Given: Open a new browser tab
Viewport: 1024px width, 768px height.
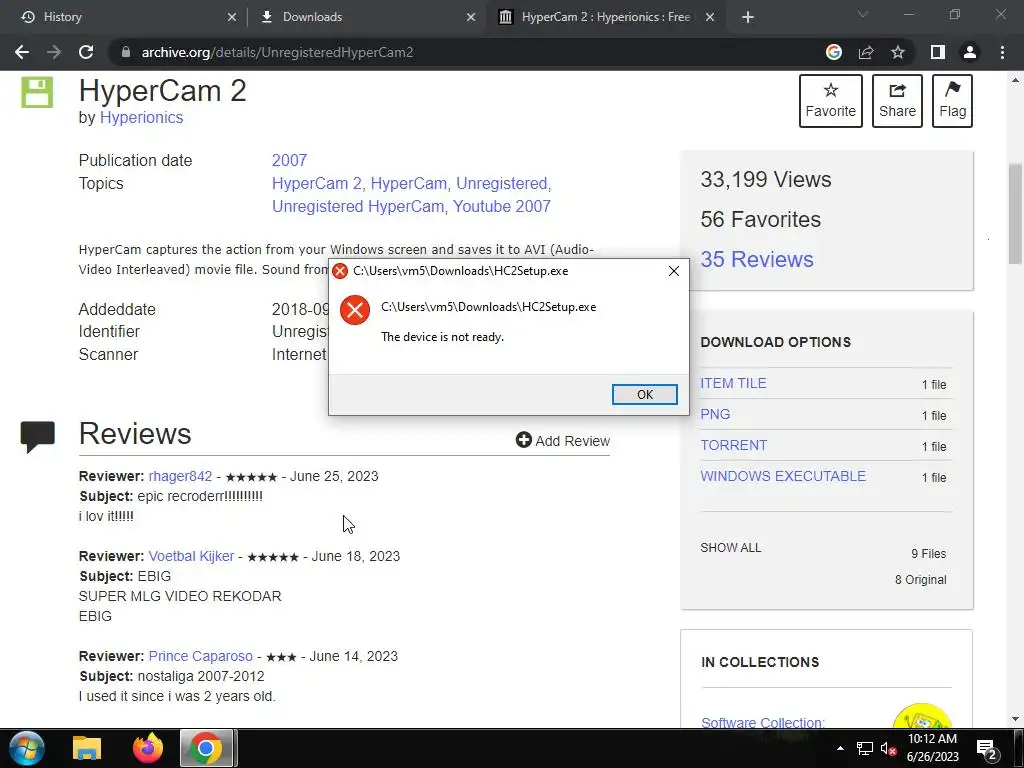Looking at the screenshot, I should pos(748,17).
